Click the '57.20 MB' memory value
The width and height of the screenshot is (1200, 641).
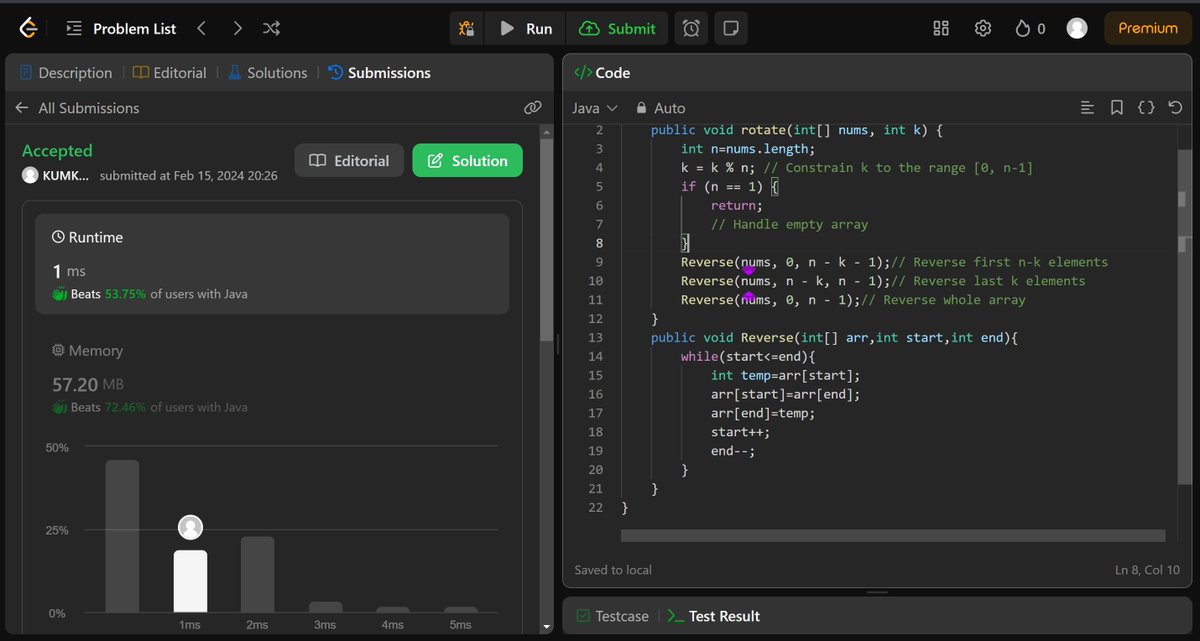(x=88, y=384)
